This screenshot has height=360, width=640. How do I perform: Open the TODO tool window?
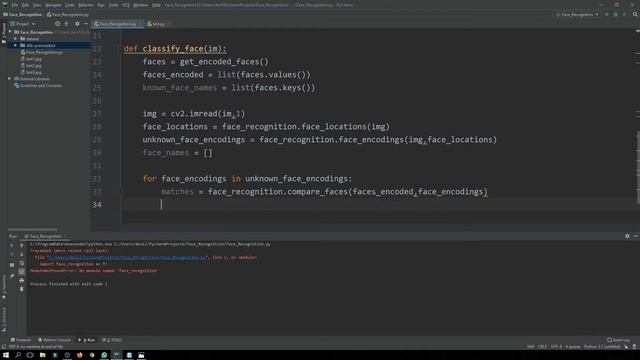pyautogui.click(x=112, y=340)
